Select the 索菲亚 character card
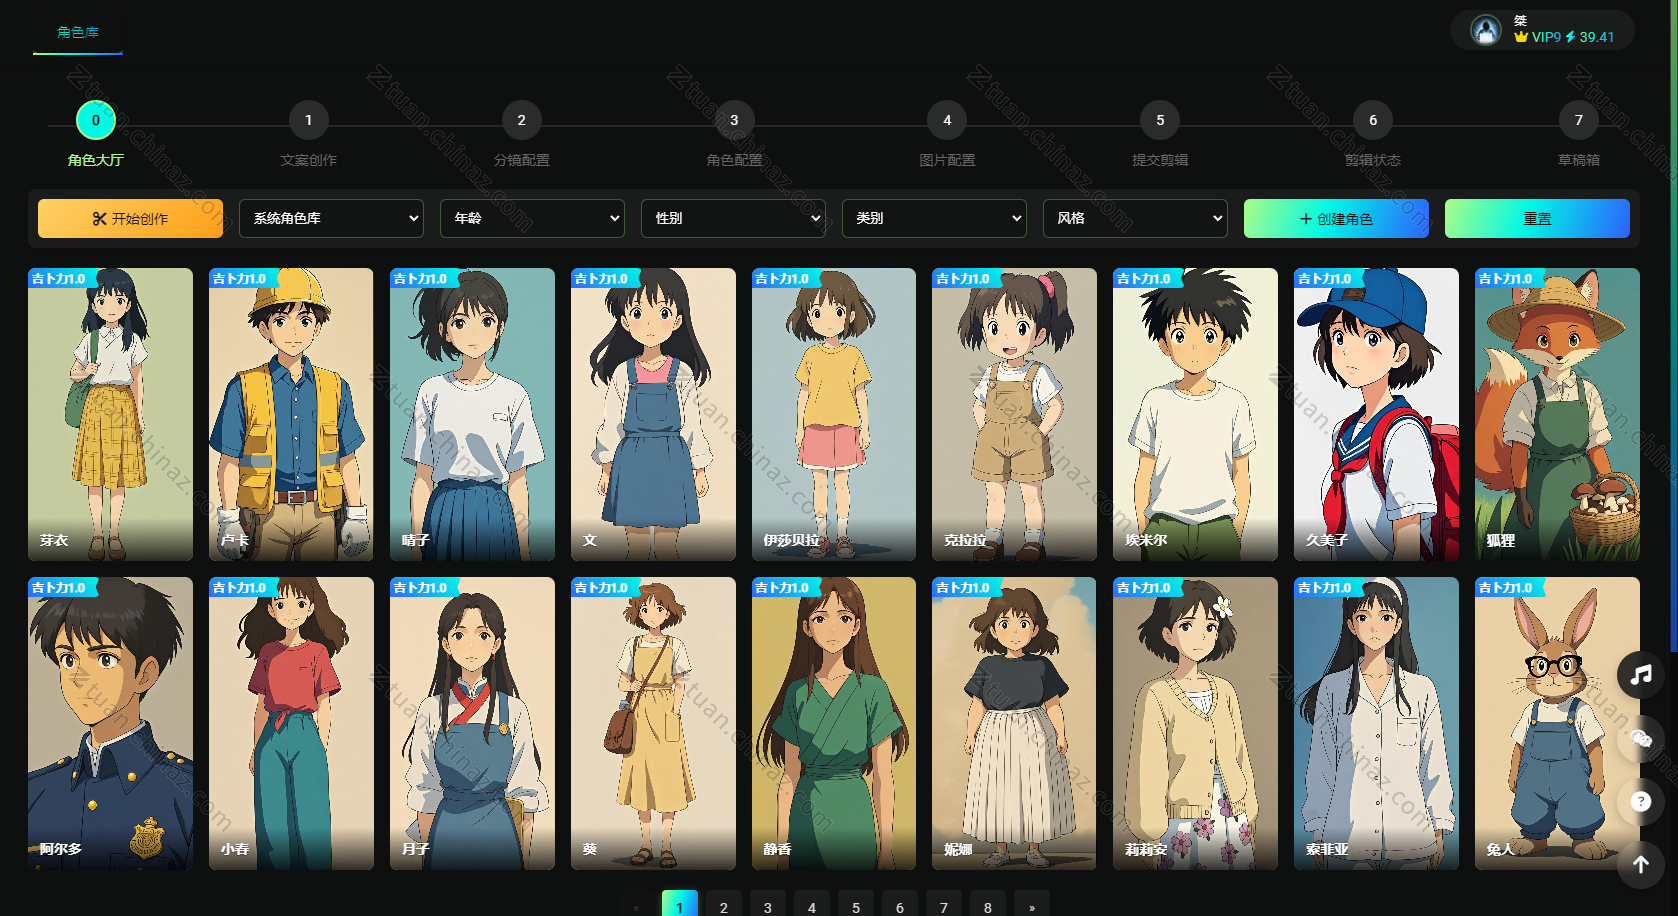The height and width of the screenshot is (916, 1678). 1376,723
